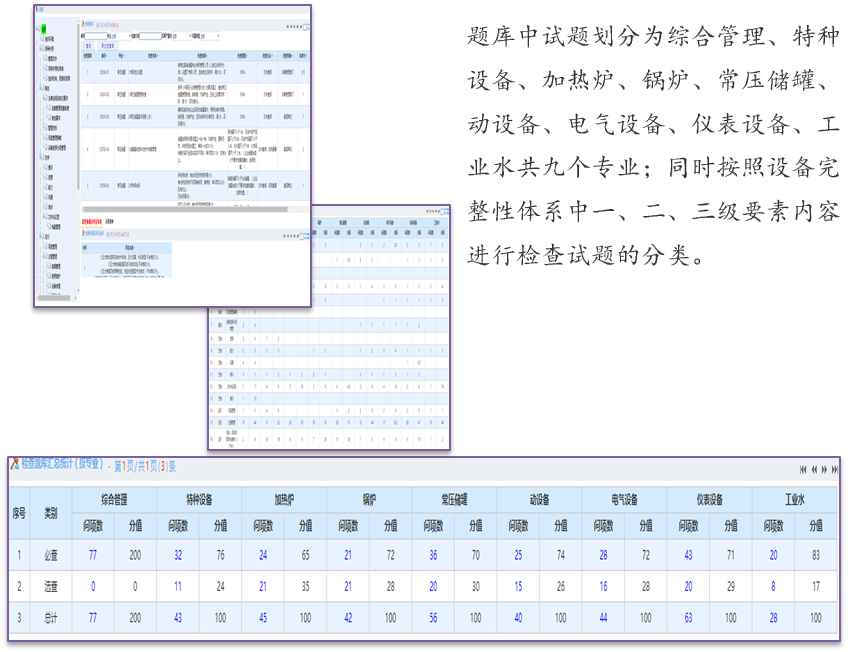Click 必查 score 83 under 工业水
Image resolution: width=861 pixels, height=652 pixels.
816,555
